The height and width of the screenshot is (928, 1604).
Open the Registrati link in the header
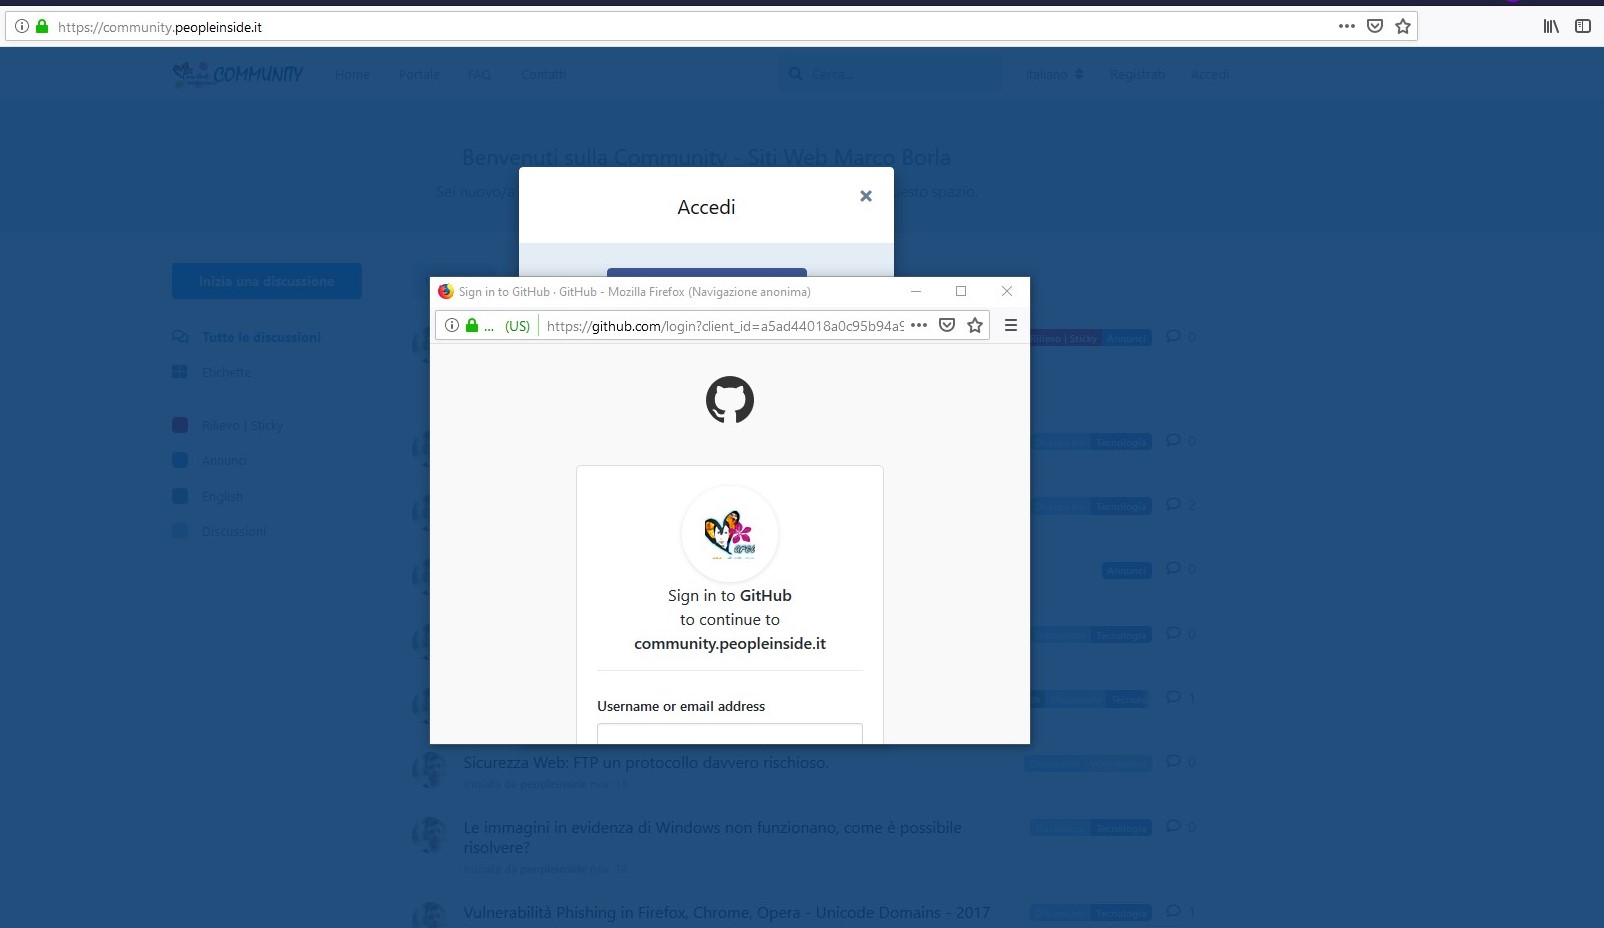pos(1137,73)
